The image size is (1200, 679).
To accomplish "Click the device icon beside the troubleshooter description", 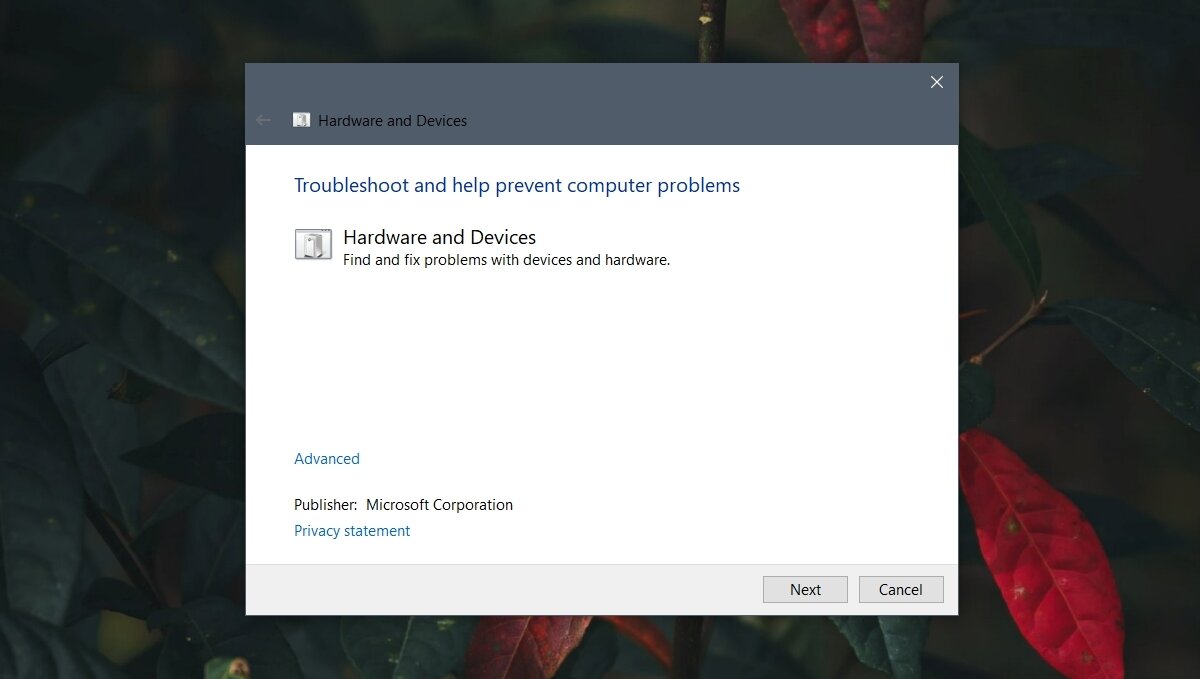I will pos(313,244).
